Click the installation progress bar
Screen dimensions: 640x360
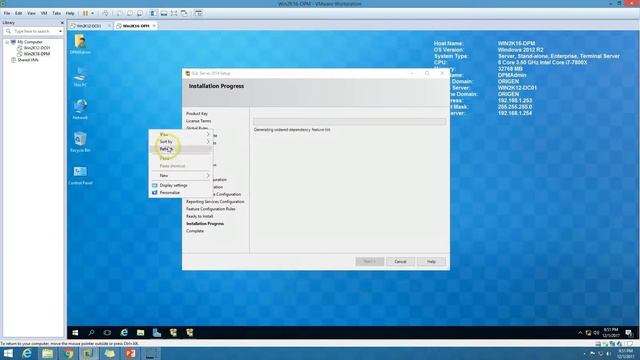pyautogui.click(x=349, y=122)
